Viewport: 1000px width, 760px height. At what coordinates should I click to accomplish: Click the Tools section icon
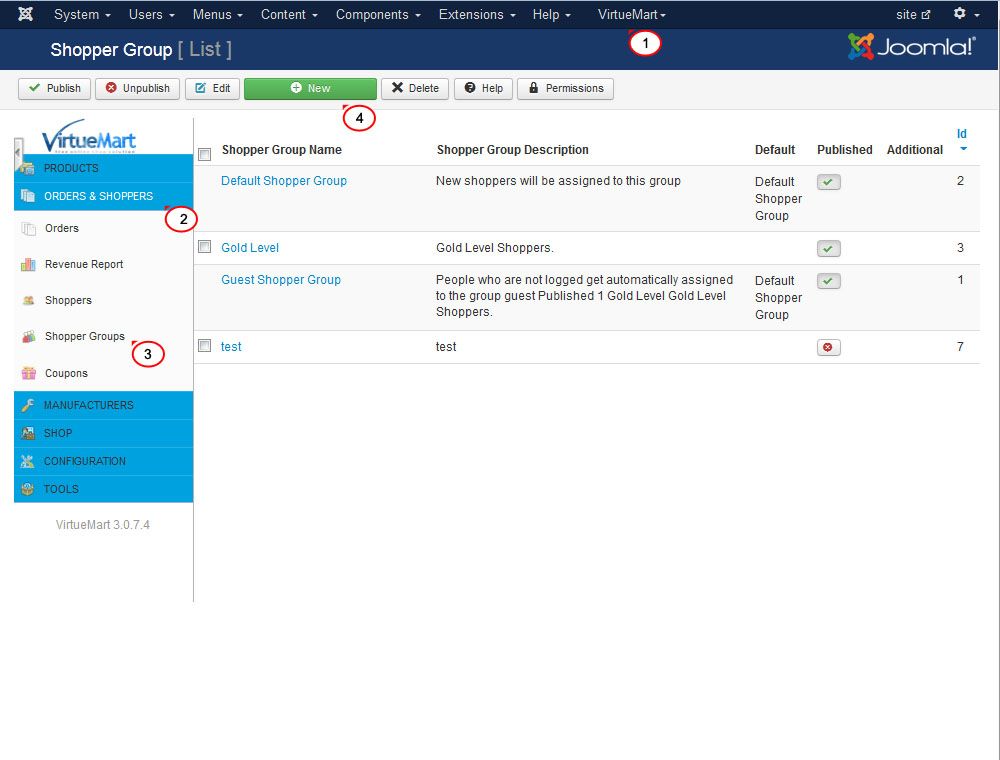pos(27,489)
